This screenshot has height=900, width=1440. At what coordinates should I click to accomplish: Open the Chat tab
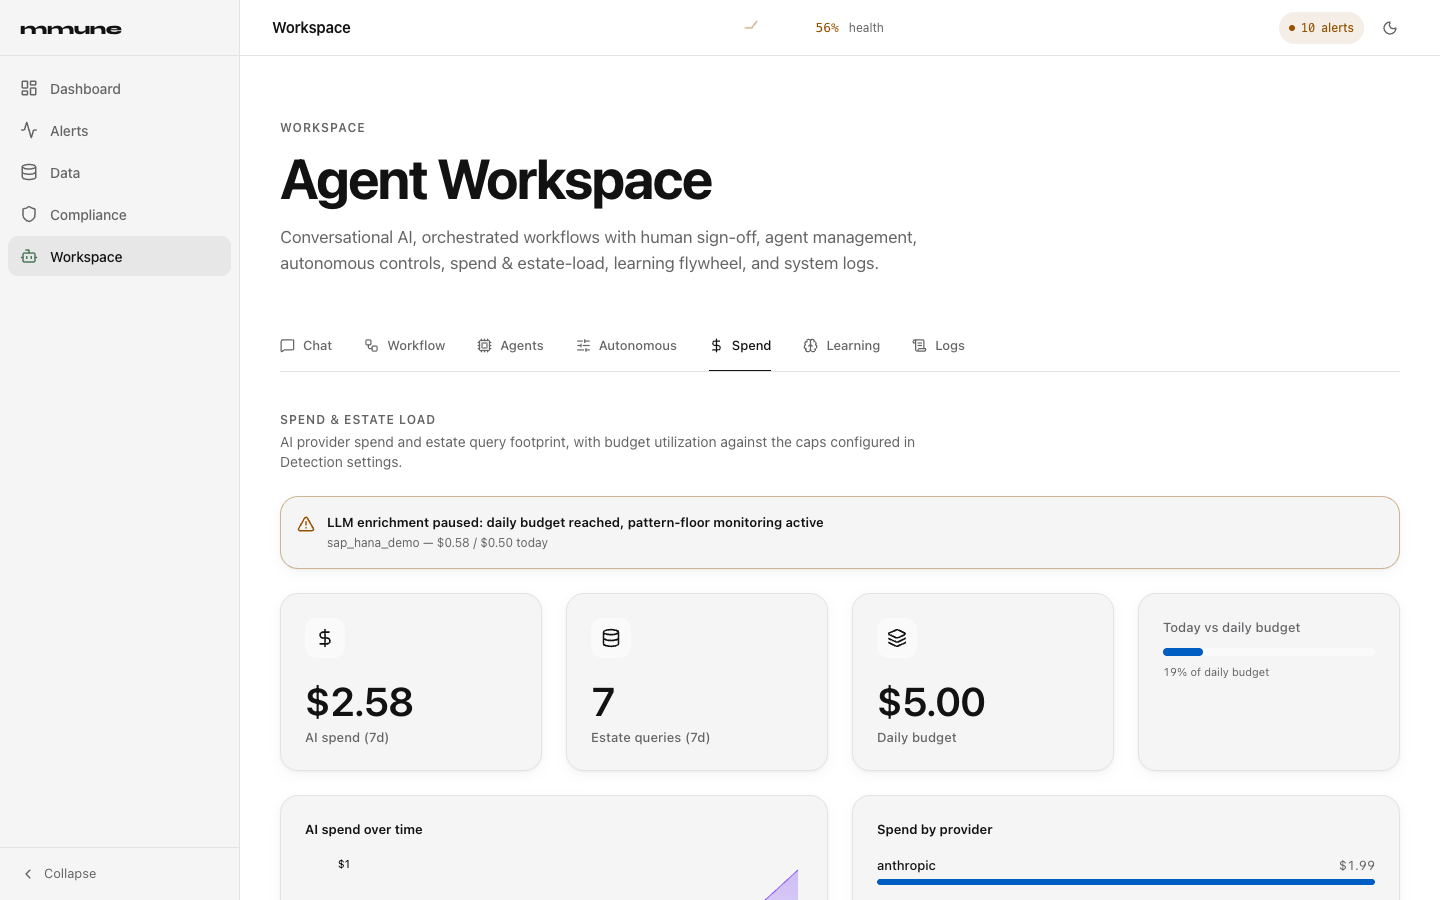pos(306,346)
